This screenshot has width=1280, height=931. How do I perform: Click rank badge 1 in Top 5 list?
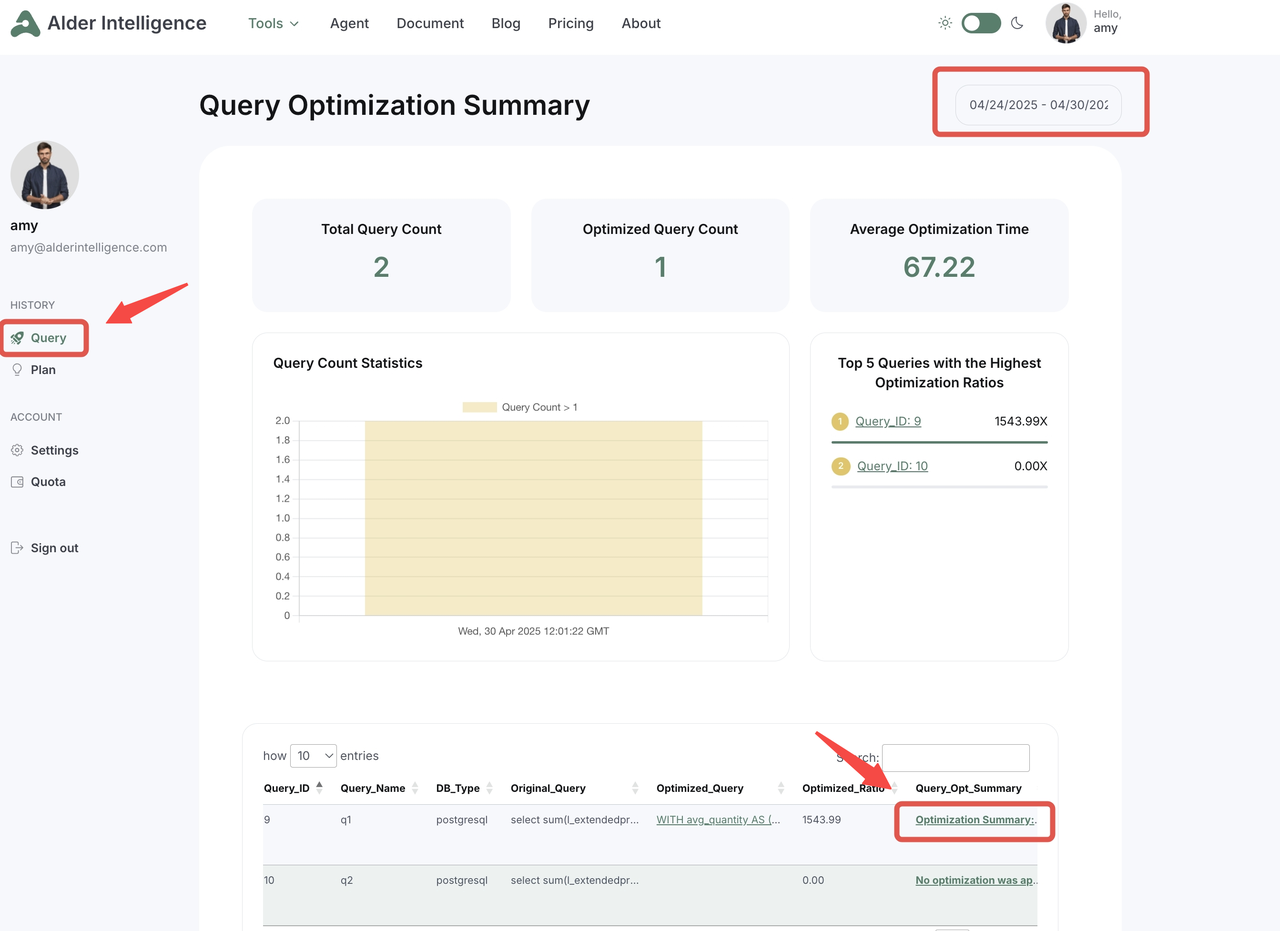(x=840, y=421)
